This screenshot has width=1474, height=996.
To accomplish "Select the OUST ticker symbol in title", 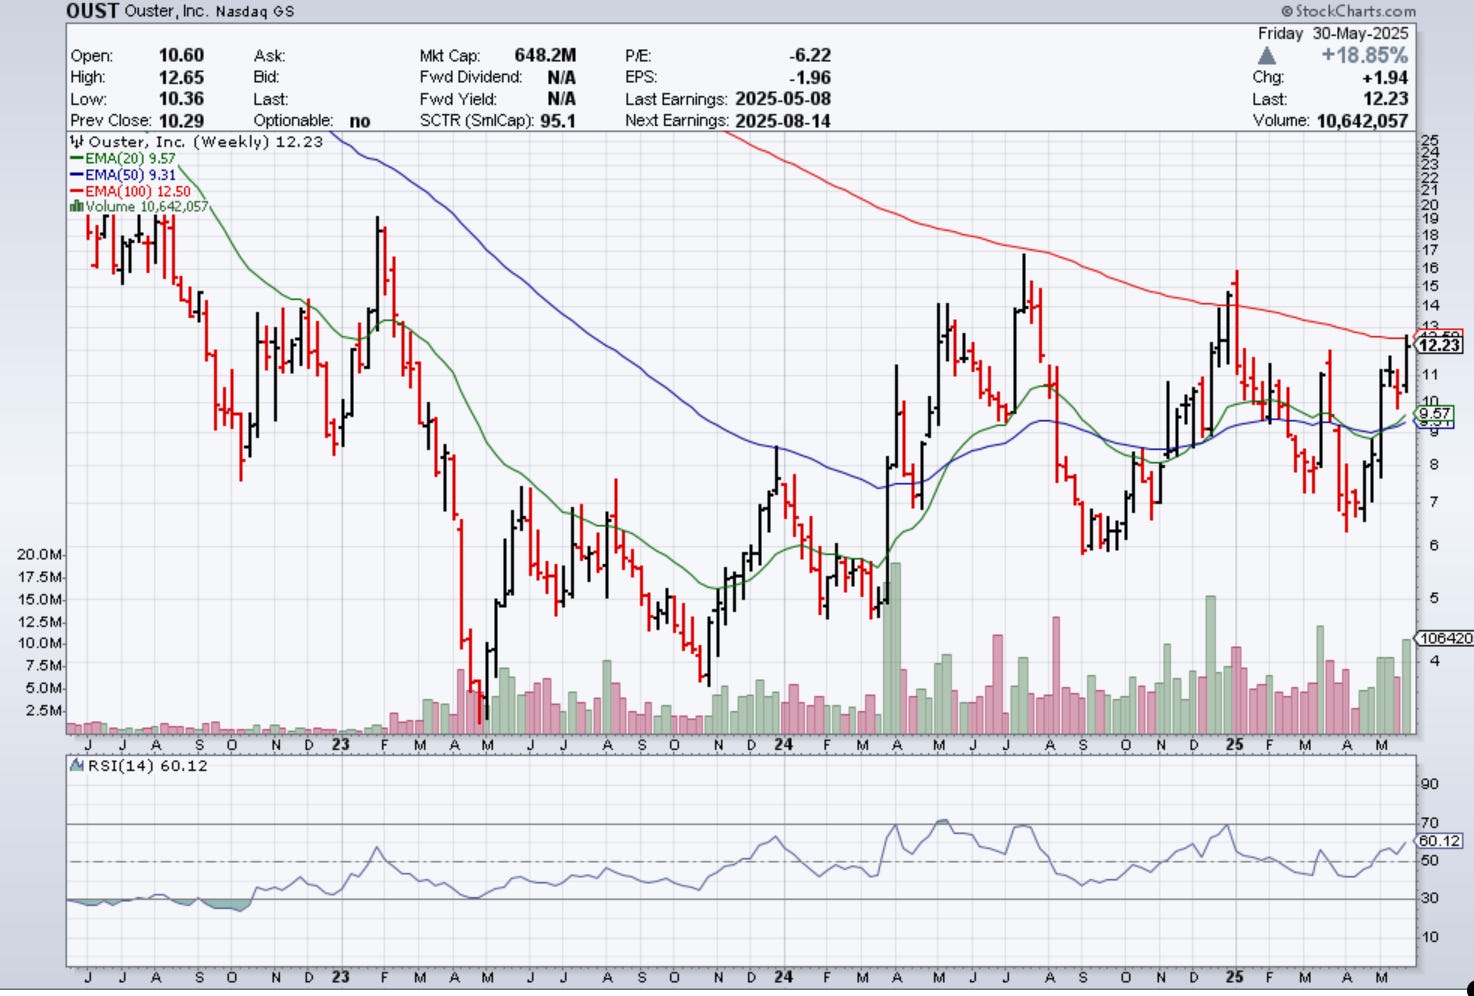I will coord(92,12).
